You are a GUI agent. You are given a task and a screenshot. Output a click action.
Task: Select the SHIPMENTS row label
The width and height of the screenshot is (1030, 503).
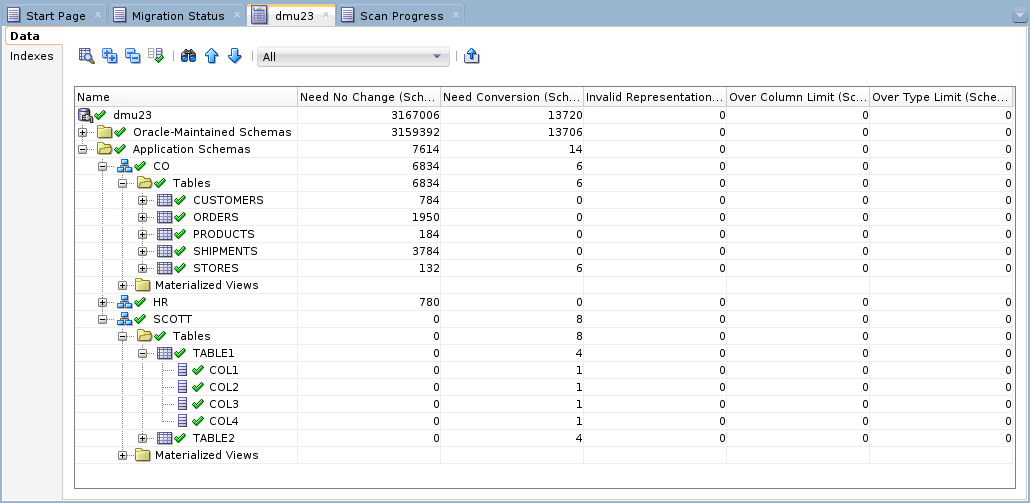(225, 252)
